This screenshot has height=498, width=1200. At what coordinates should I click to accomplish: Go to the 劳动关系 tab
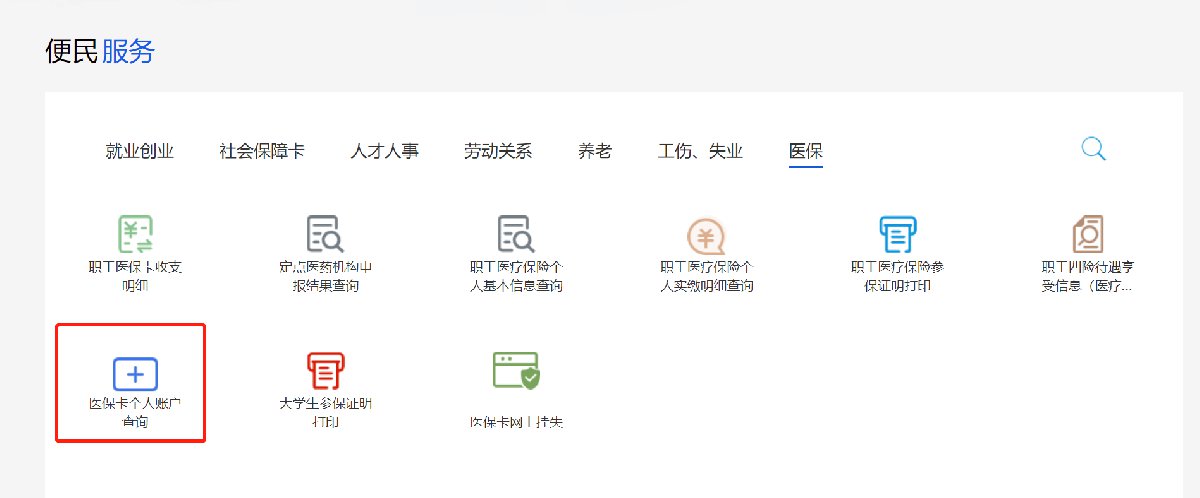(498, 152)
